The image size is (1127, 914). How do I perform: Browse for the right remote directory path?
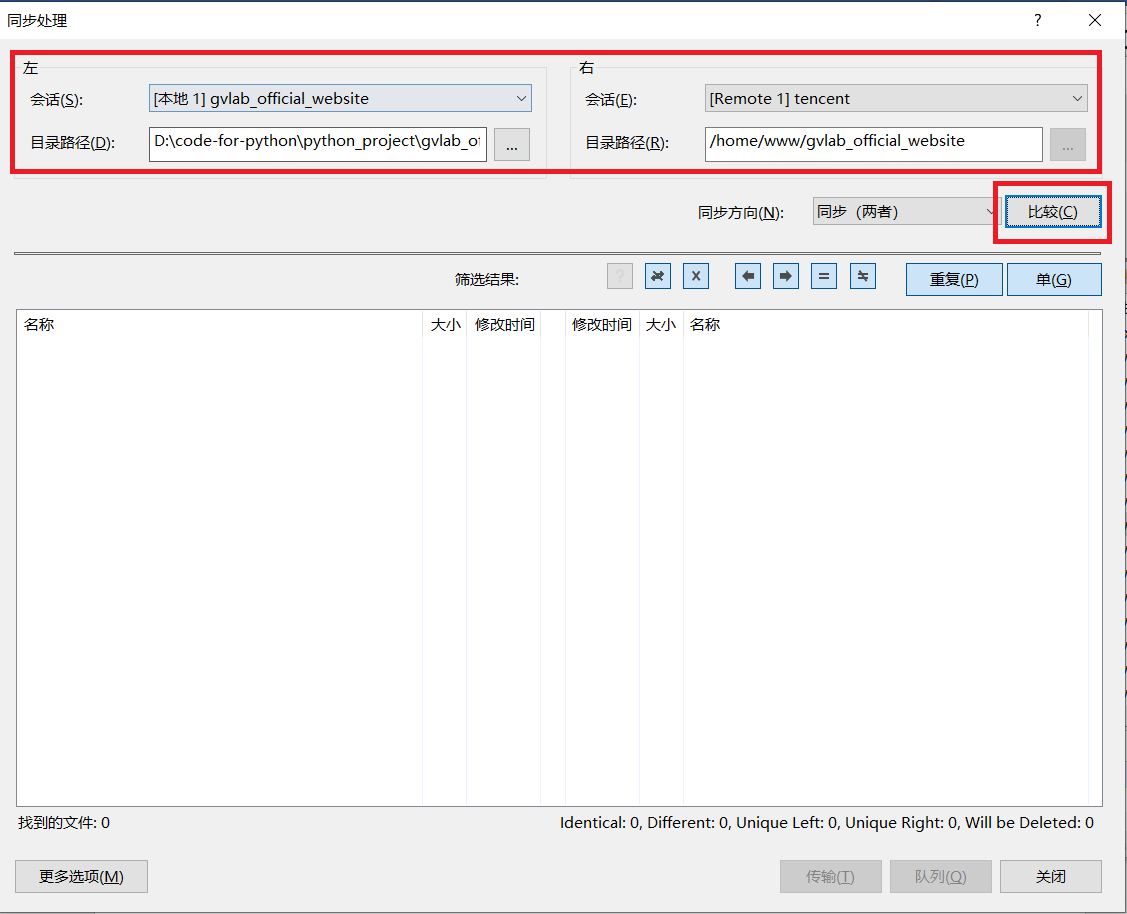(1067, 144)
